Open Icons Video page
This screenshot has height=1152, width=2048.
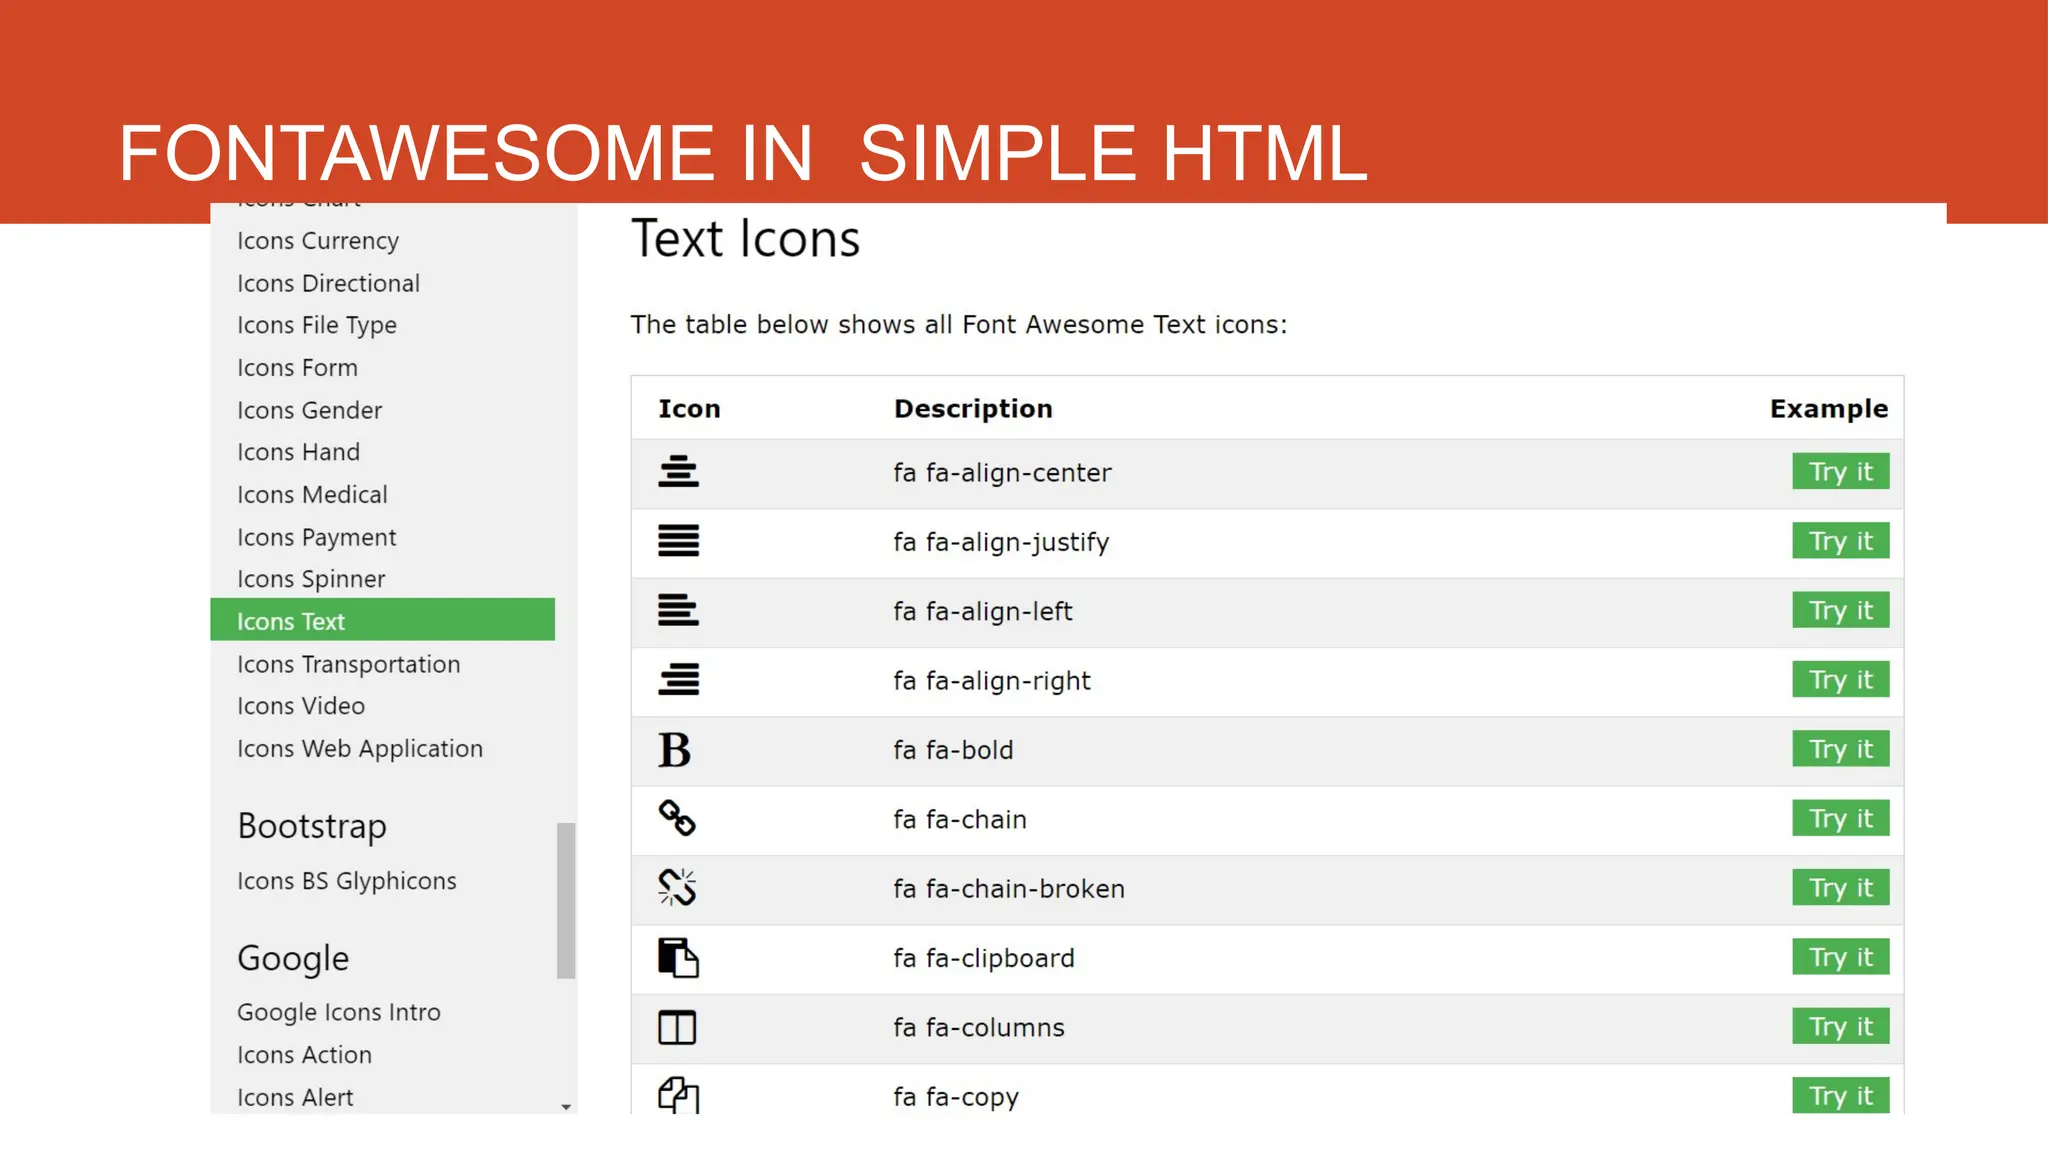pos(301,706)
